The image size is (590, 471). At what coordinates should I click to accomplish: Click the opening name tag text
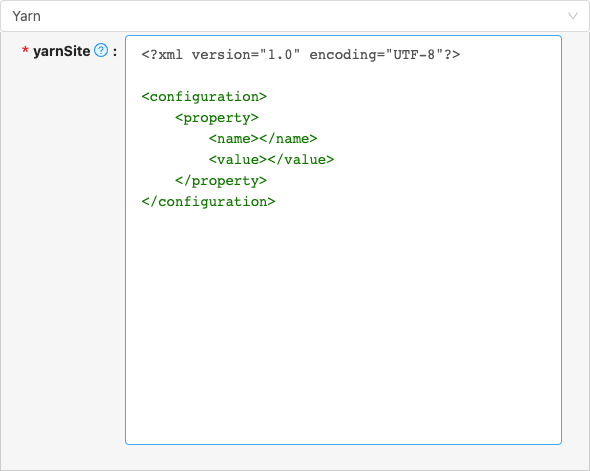click(234, 139)
